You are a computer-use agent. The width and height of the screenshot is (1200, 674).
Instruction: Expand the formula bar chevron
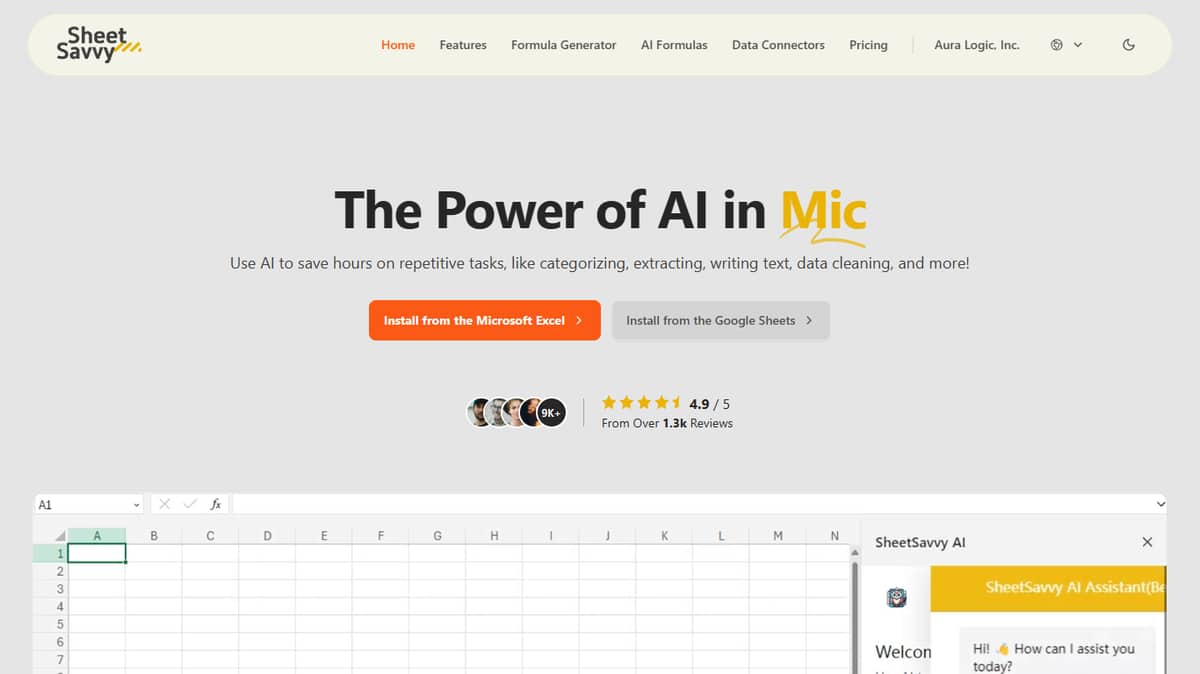point(1160,505)
